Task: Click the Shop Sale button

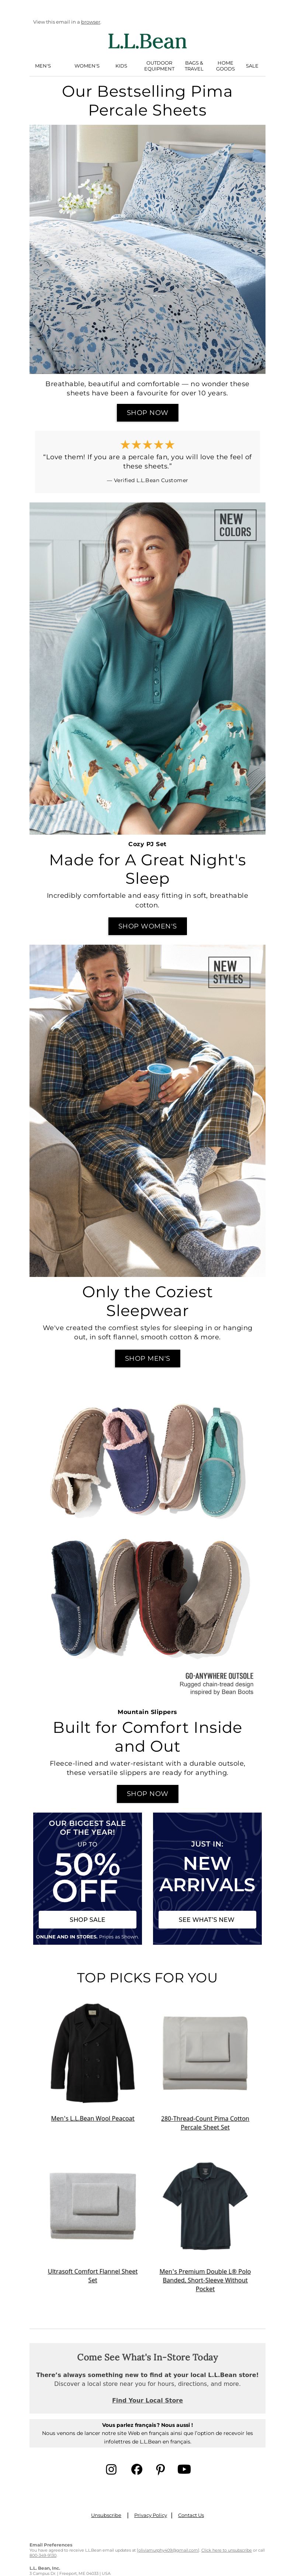Action: [x=87, y=1919]
